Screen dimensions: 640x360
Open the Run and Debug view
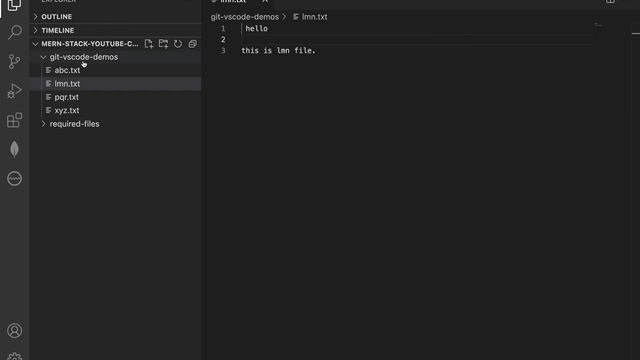(15, 91)
